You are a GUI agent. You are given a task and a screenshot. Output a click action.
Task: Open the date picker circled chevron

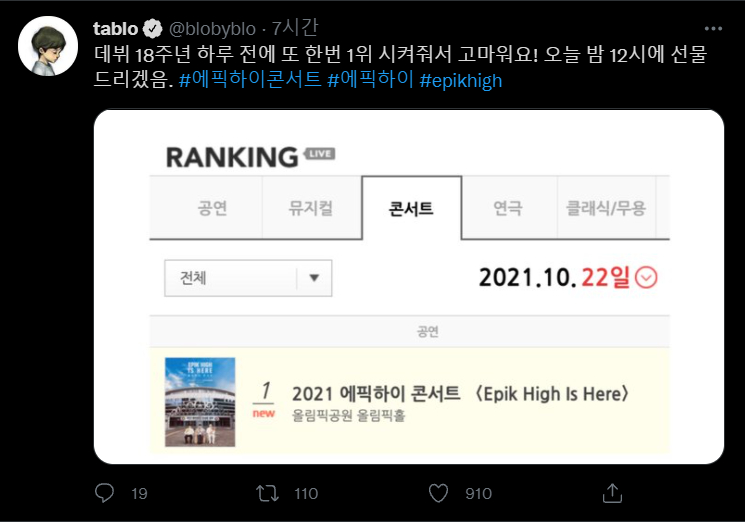(647, 277)
